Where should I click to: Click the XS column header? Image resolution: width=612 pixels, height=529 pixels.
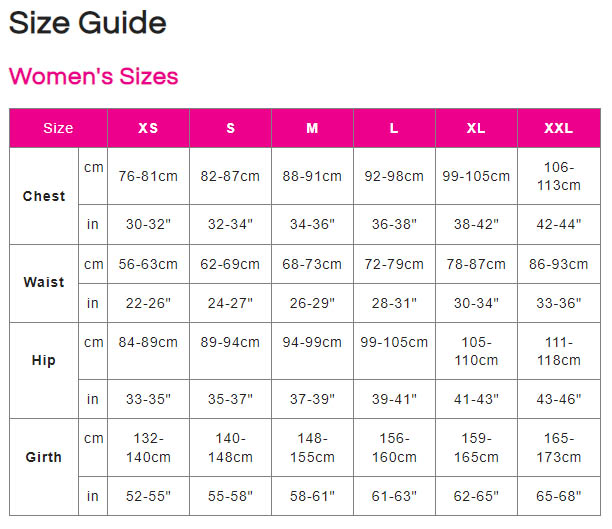tap(148, 128)
